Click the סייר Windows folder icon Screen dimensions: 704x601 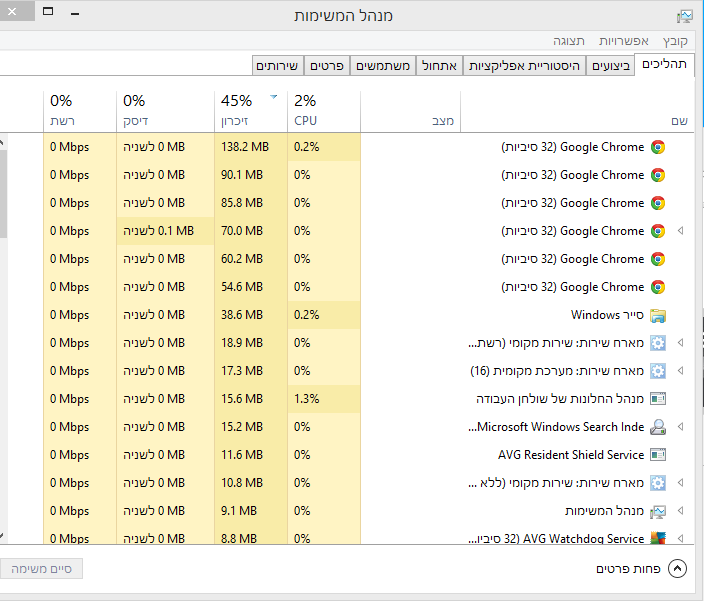pos(658,316)
